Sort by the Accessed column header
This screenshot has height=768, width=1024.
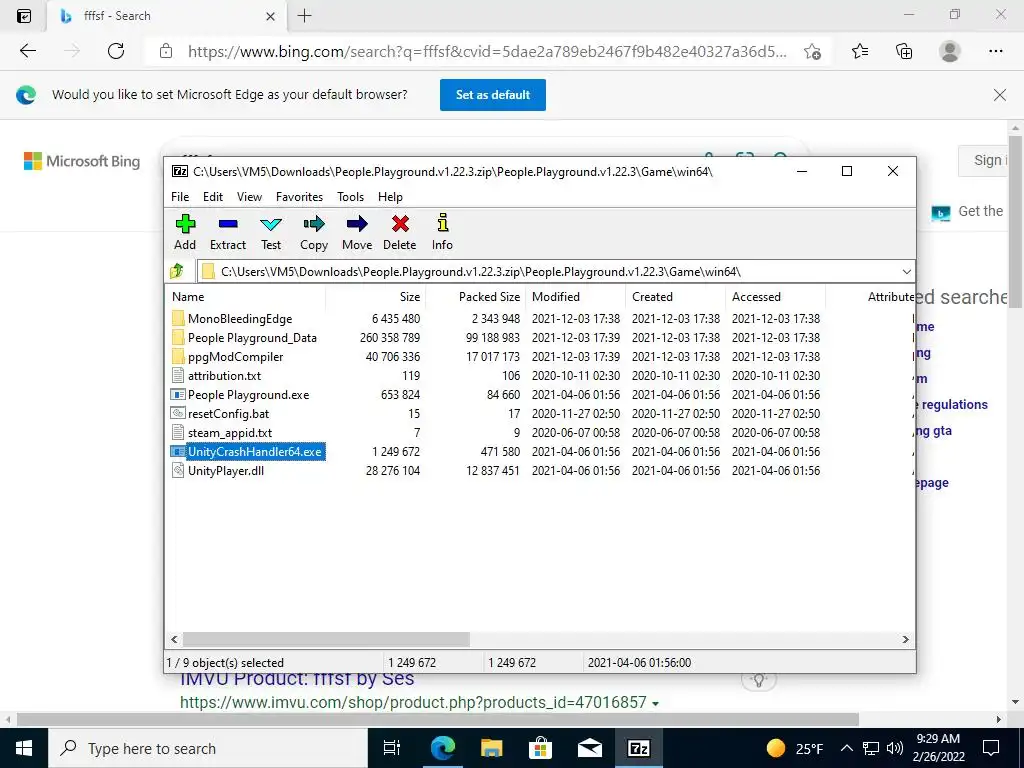pos(775,296)
